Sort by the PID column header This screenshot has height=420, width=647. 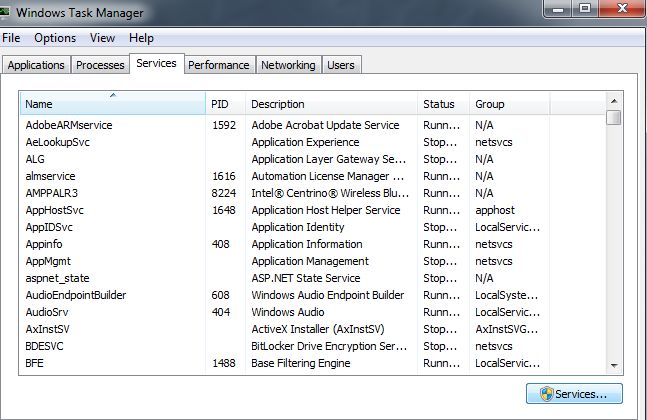click(x=225, y=104)
